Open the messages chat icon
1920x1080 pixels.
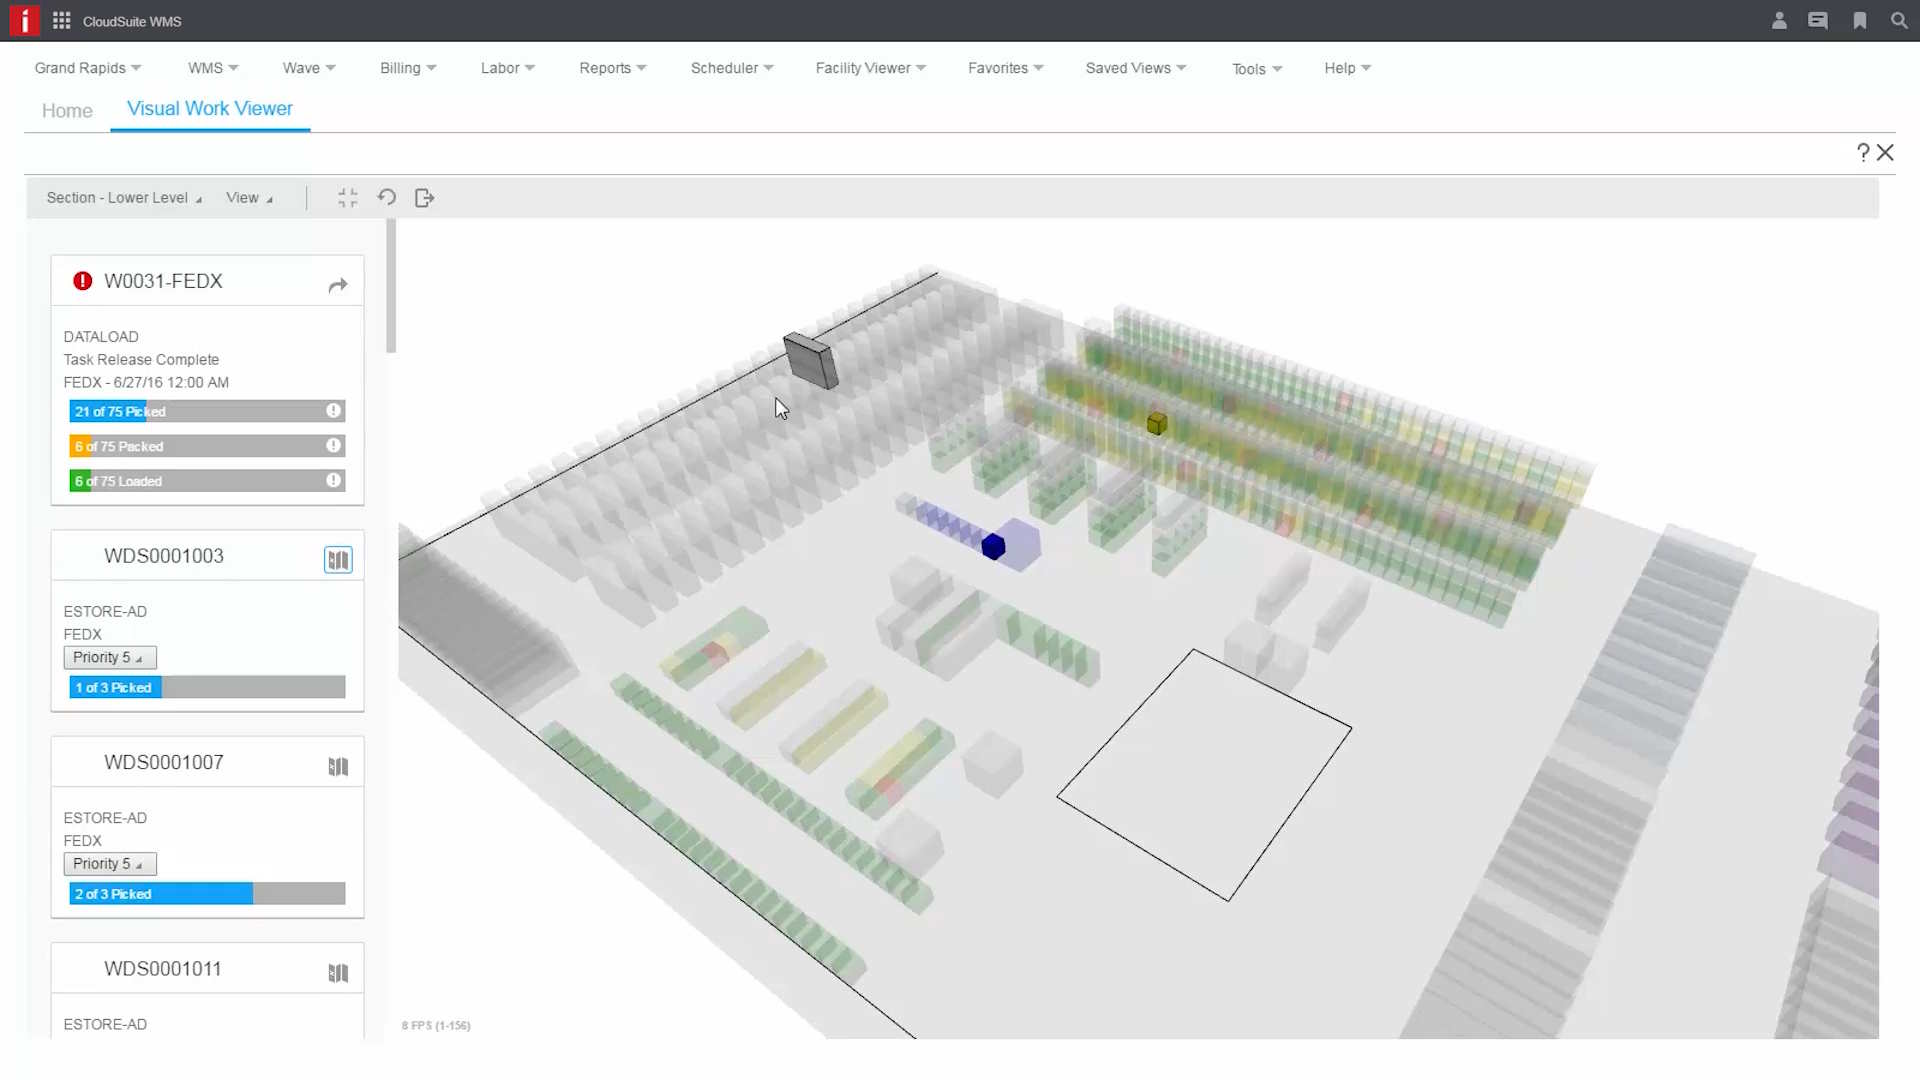[x=1818, y=21]
